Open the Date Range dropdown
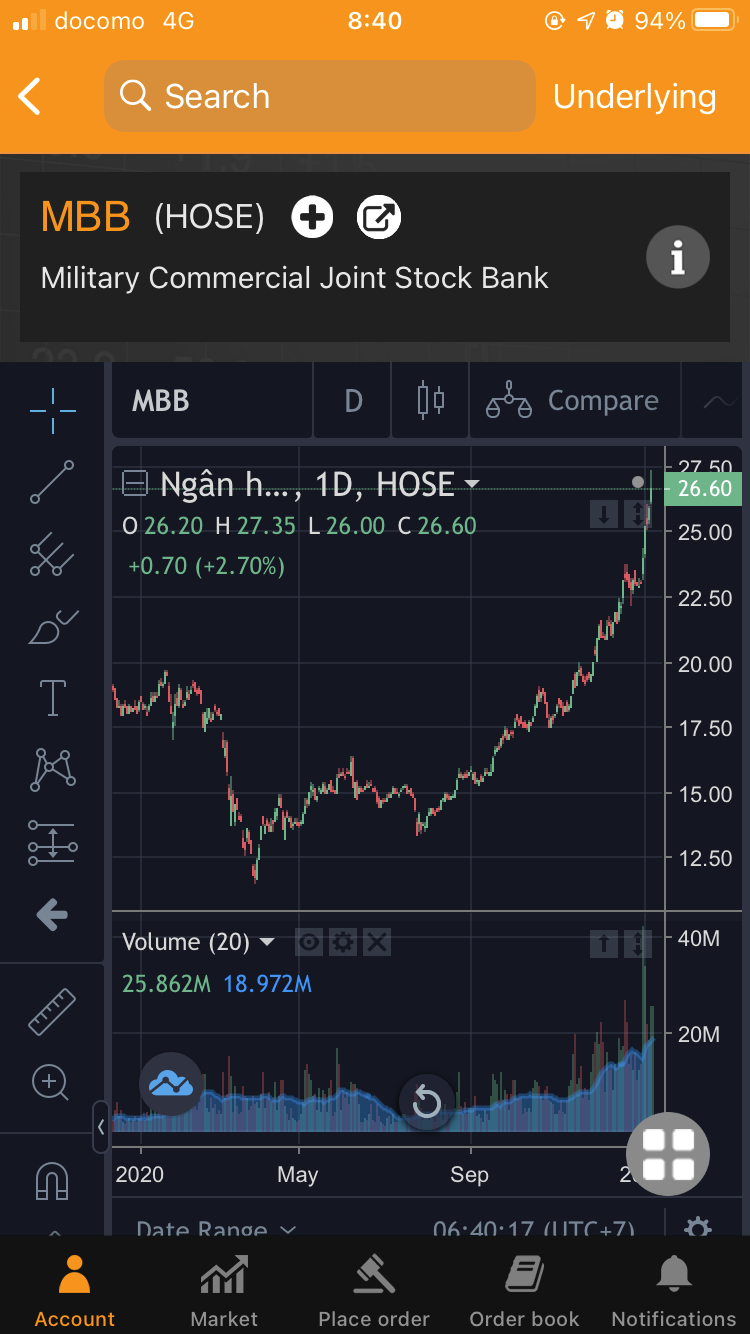The height and width of the screenshot is (1334, 750). click(x=216, y=1230)
